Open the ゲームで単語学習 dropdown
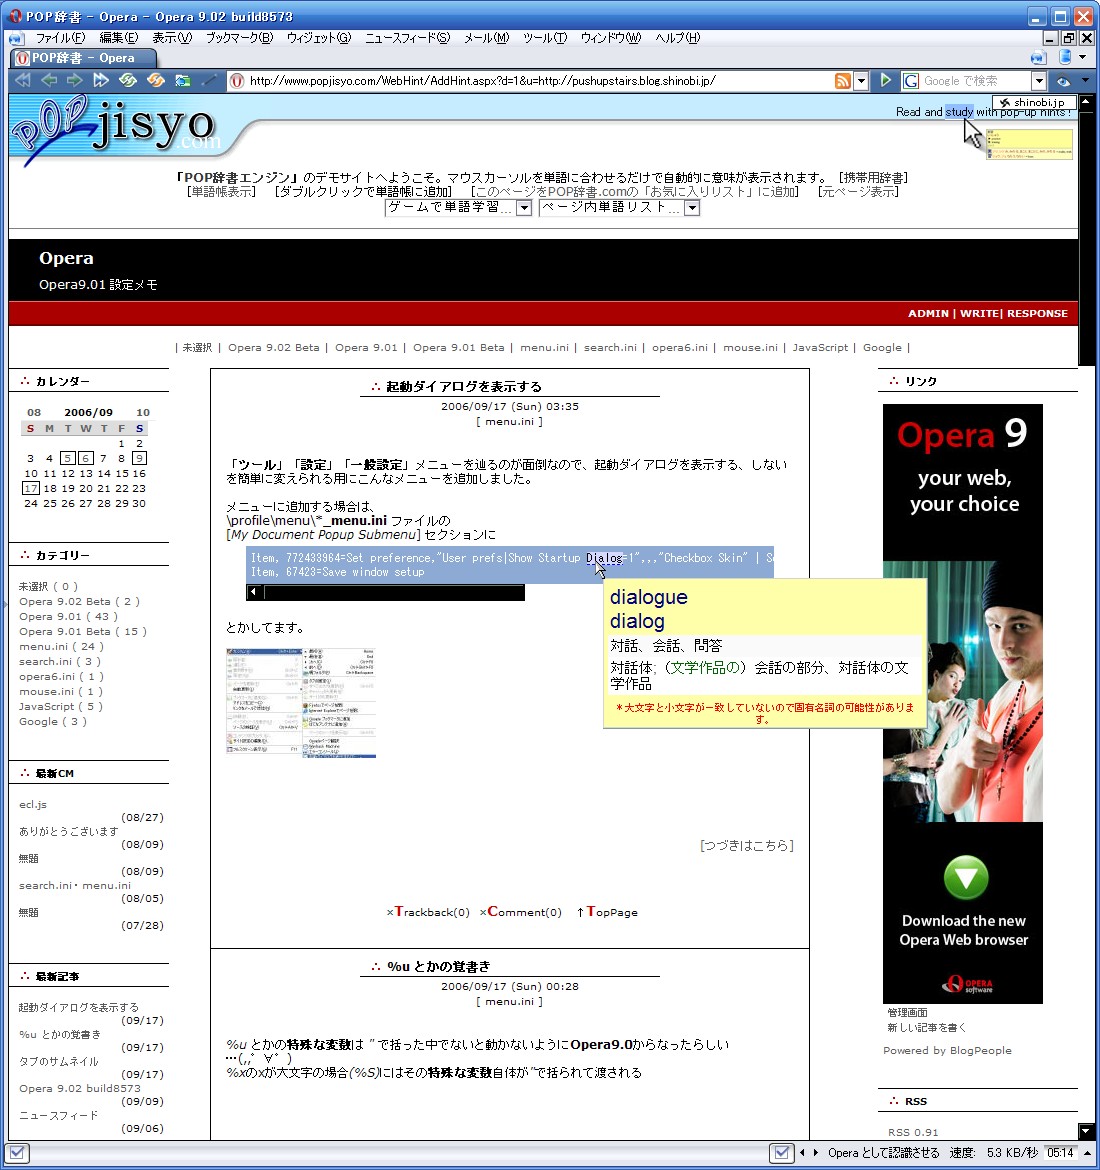The height and width of the screenshot is (1170, 1100). click(458, 207)
